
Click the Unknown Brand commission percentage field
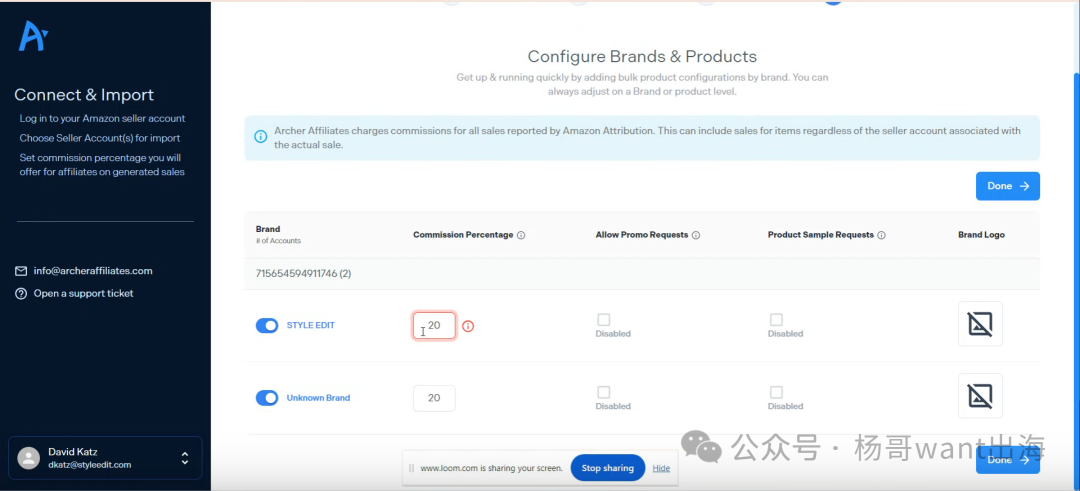point(434,398)
